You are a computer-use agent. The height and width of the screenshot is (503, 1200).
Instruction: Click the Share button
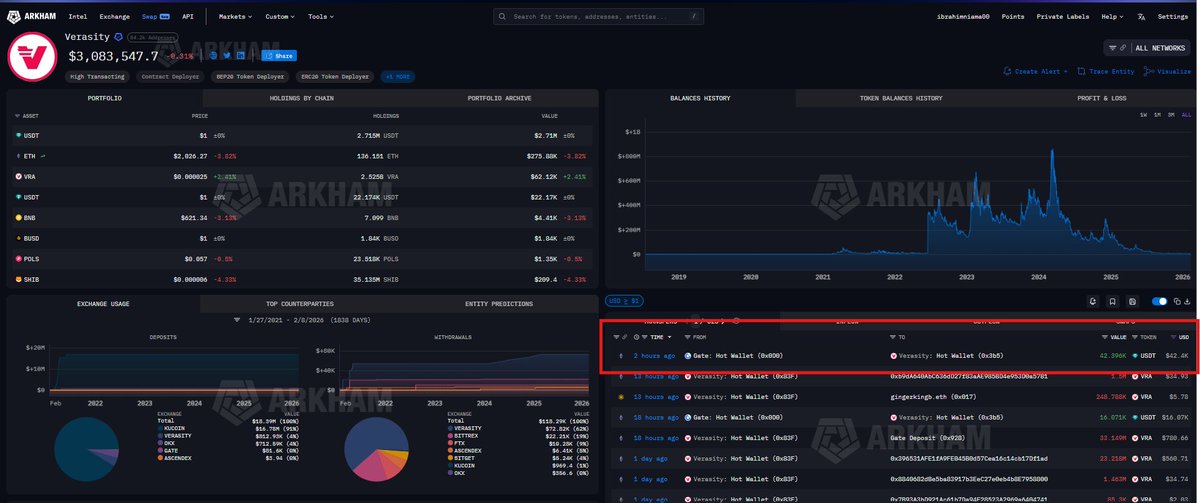tap(278, 56)
